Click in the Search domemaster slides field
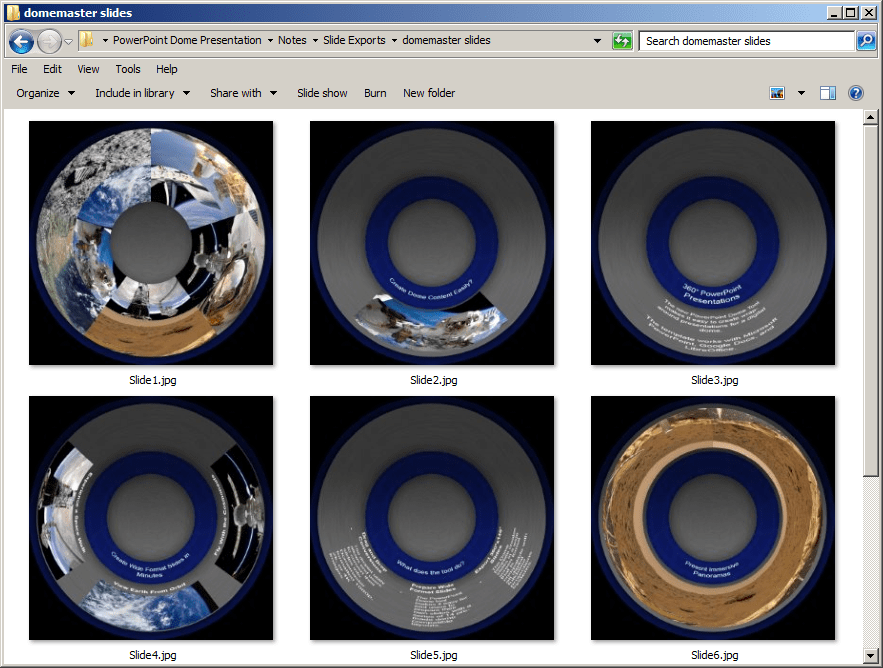The height and width of the screenshot is (668, 883). tap(745, 41)
